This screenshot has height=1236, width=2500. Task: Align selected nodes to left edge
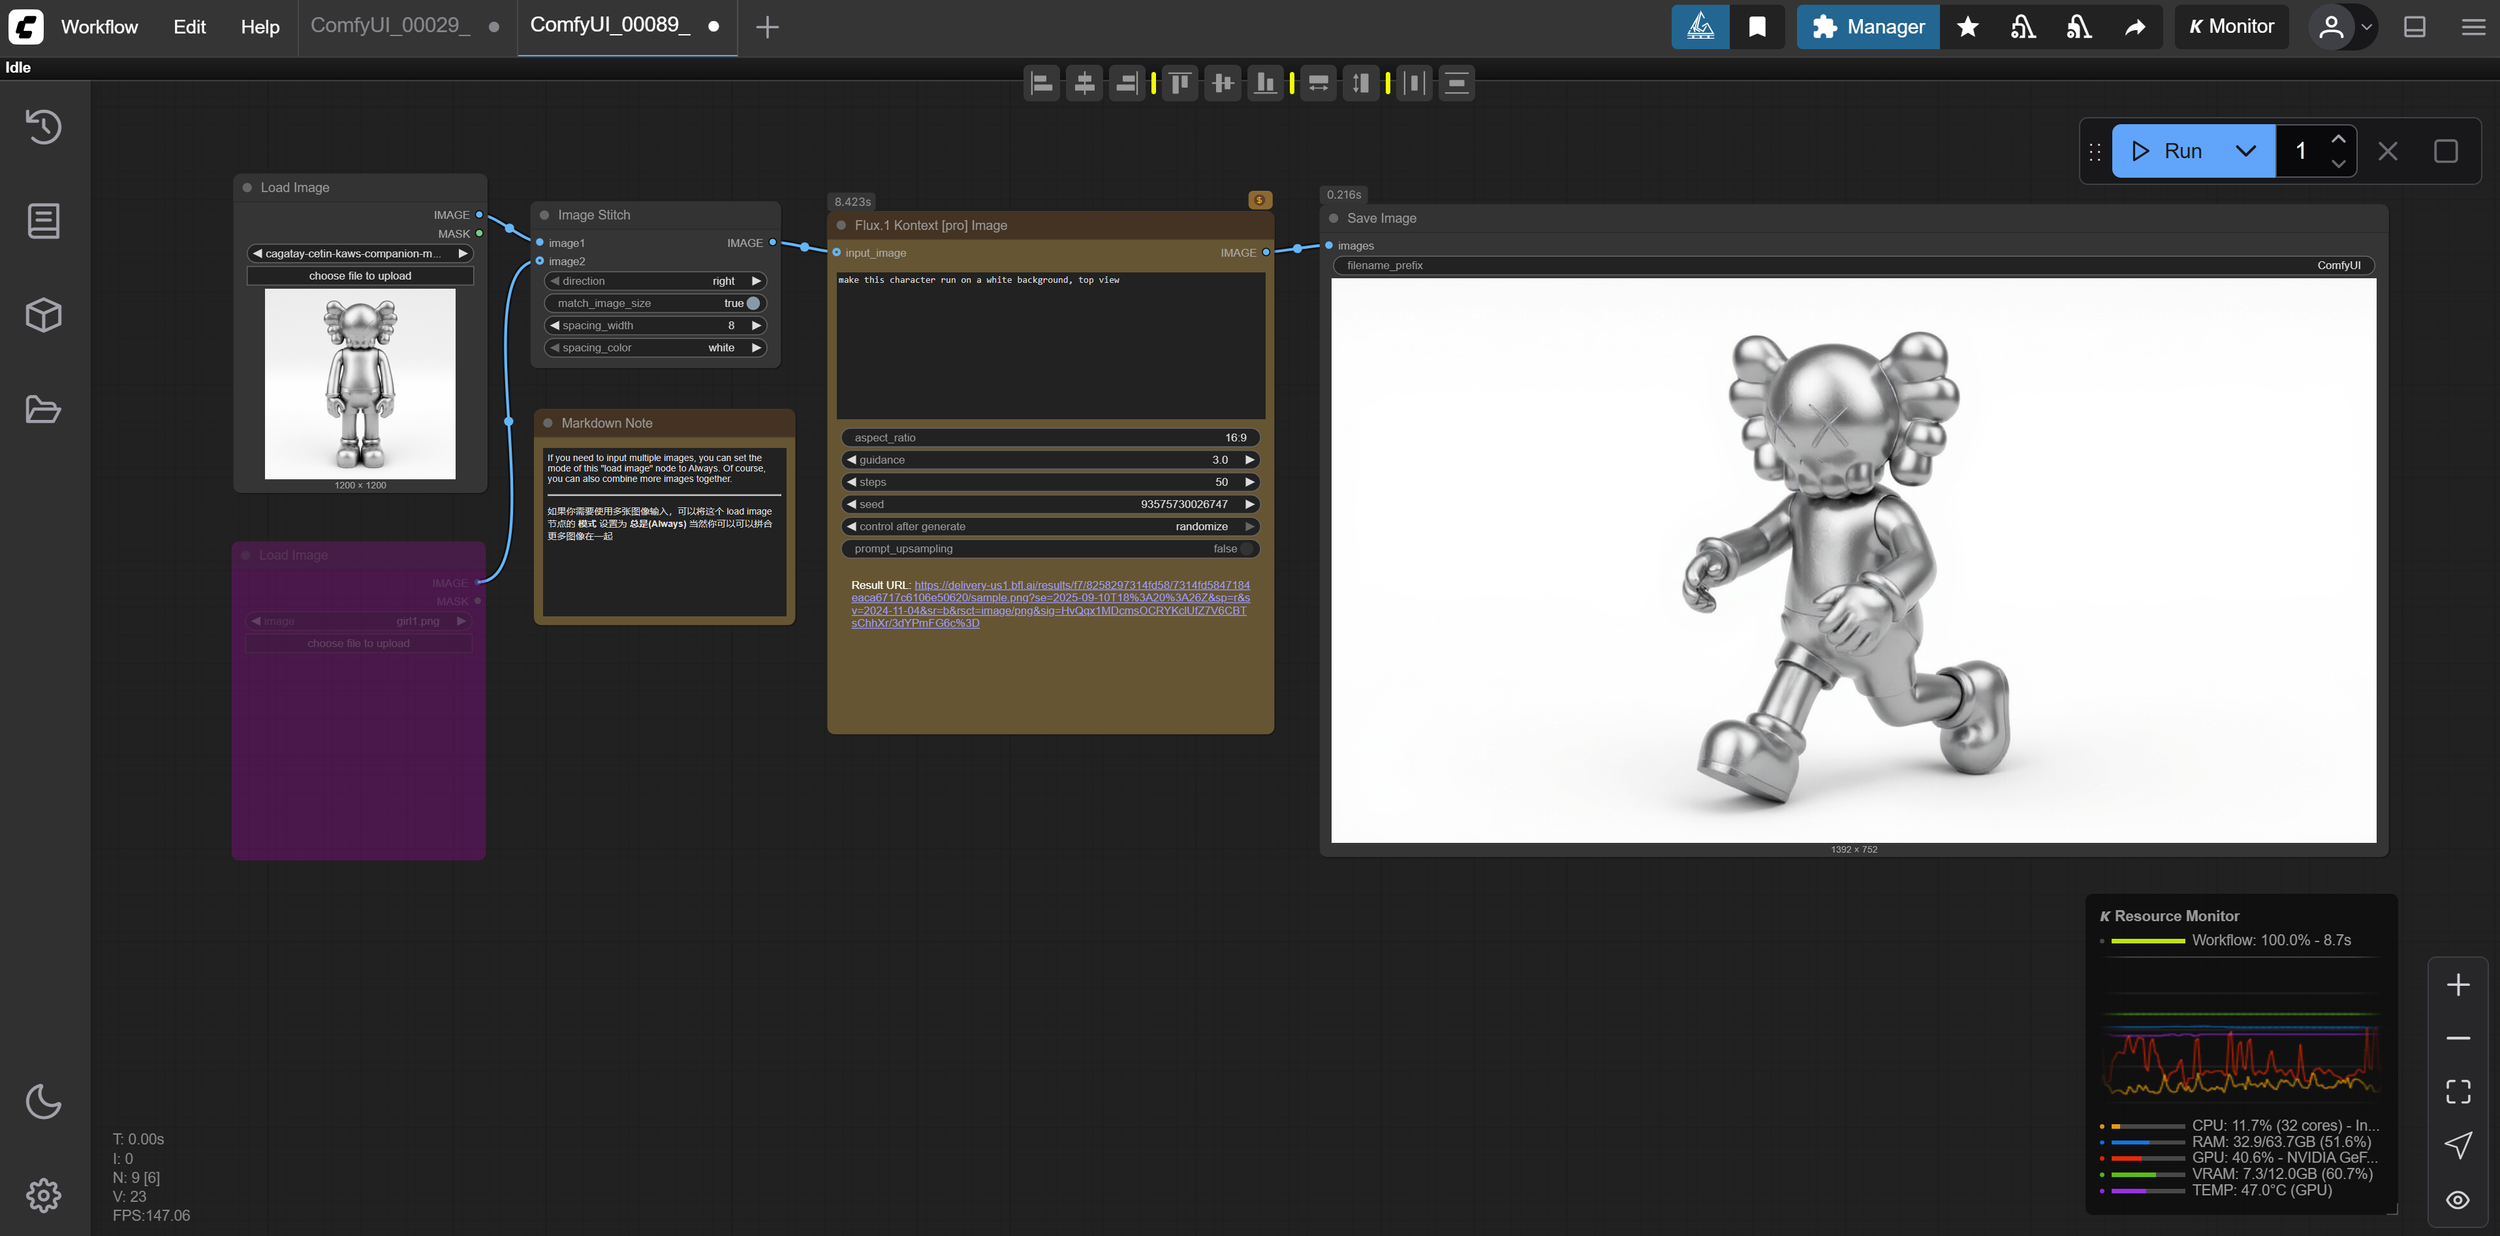pyautogui.click(x=1041, y=84)
